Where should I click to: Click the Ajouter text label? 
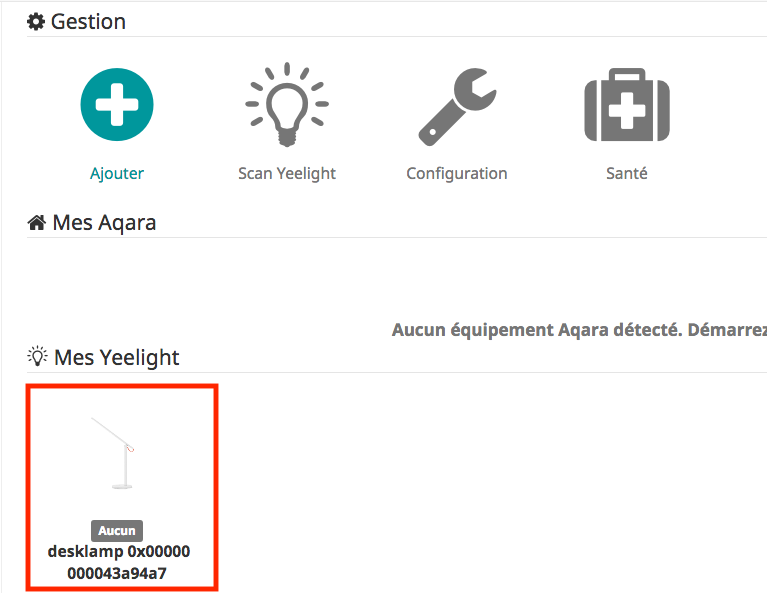pyautogui.click(x=117, y=173)
